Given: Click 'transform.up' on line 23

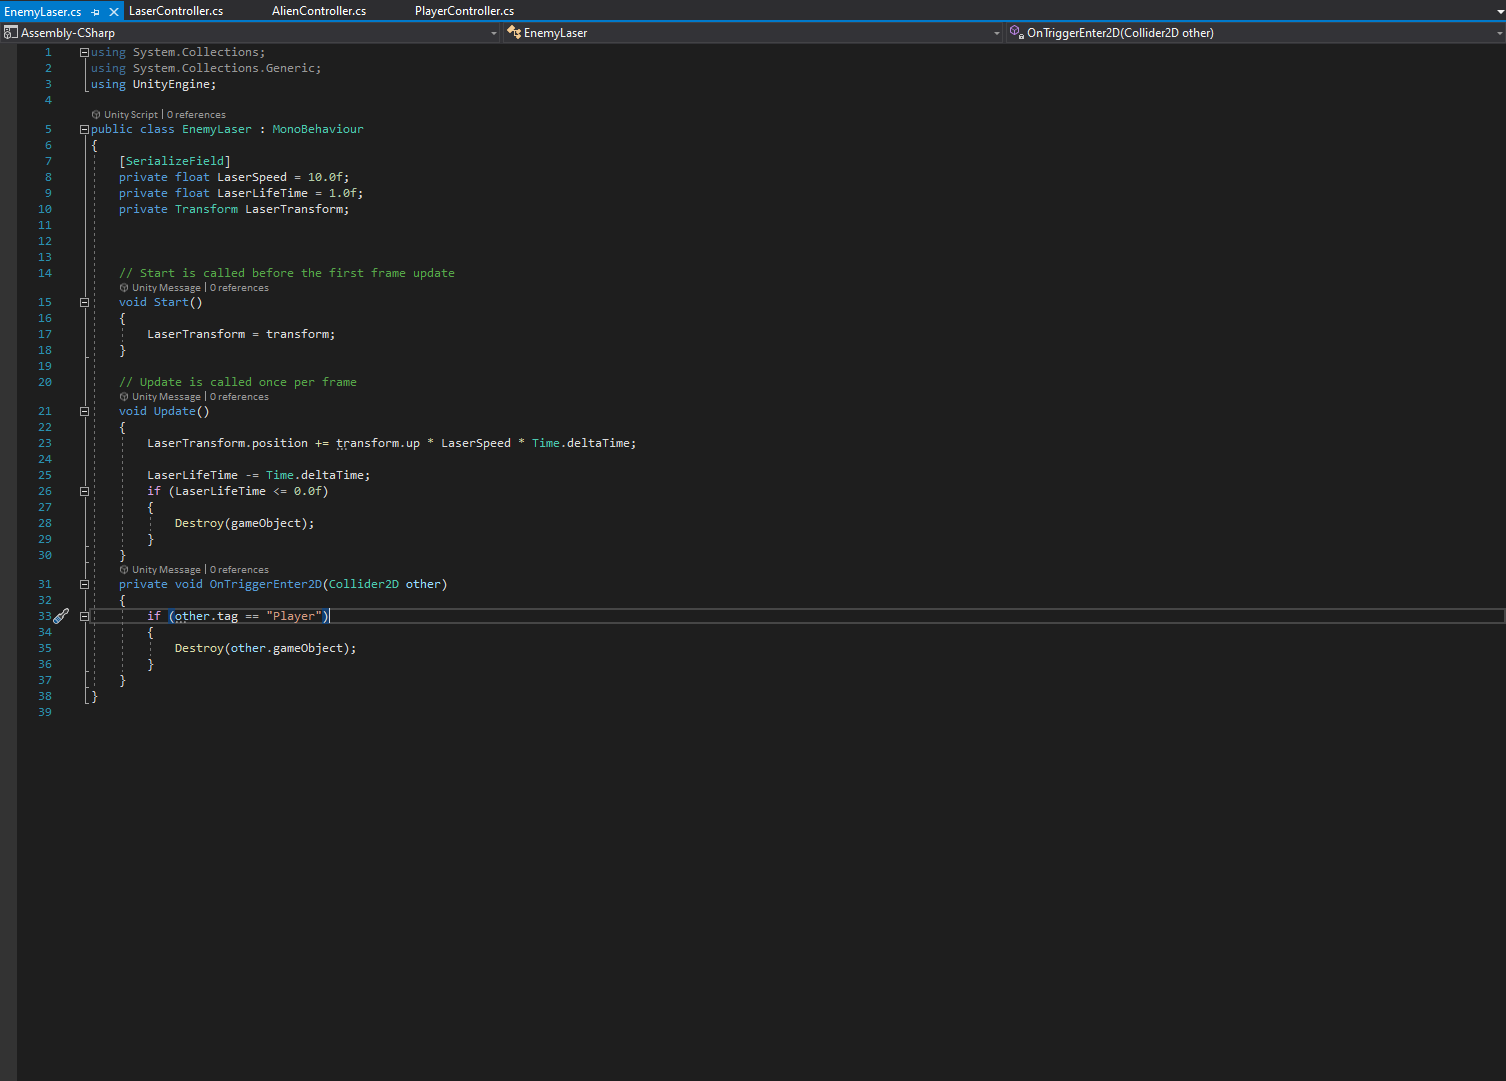Looking at the screenshot, I should [x=378, y=443].
